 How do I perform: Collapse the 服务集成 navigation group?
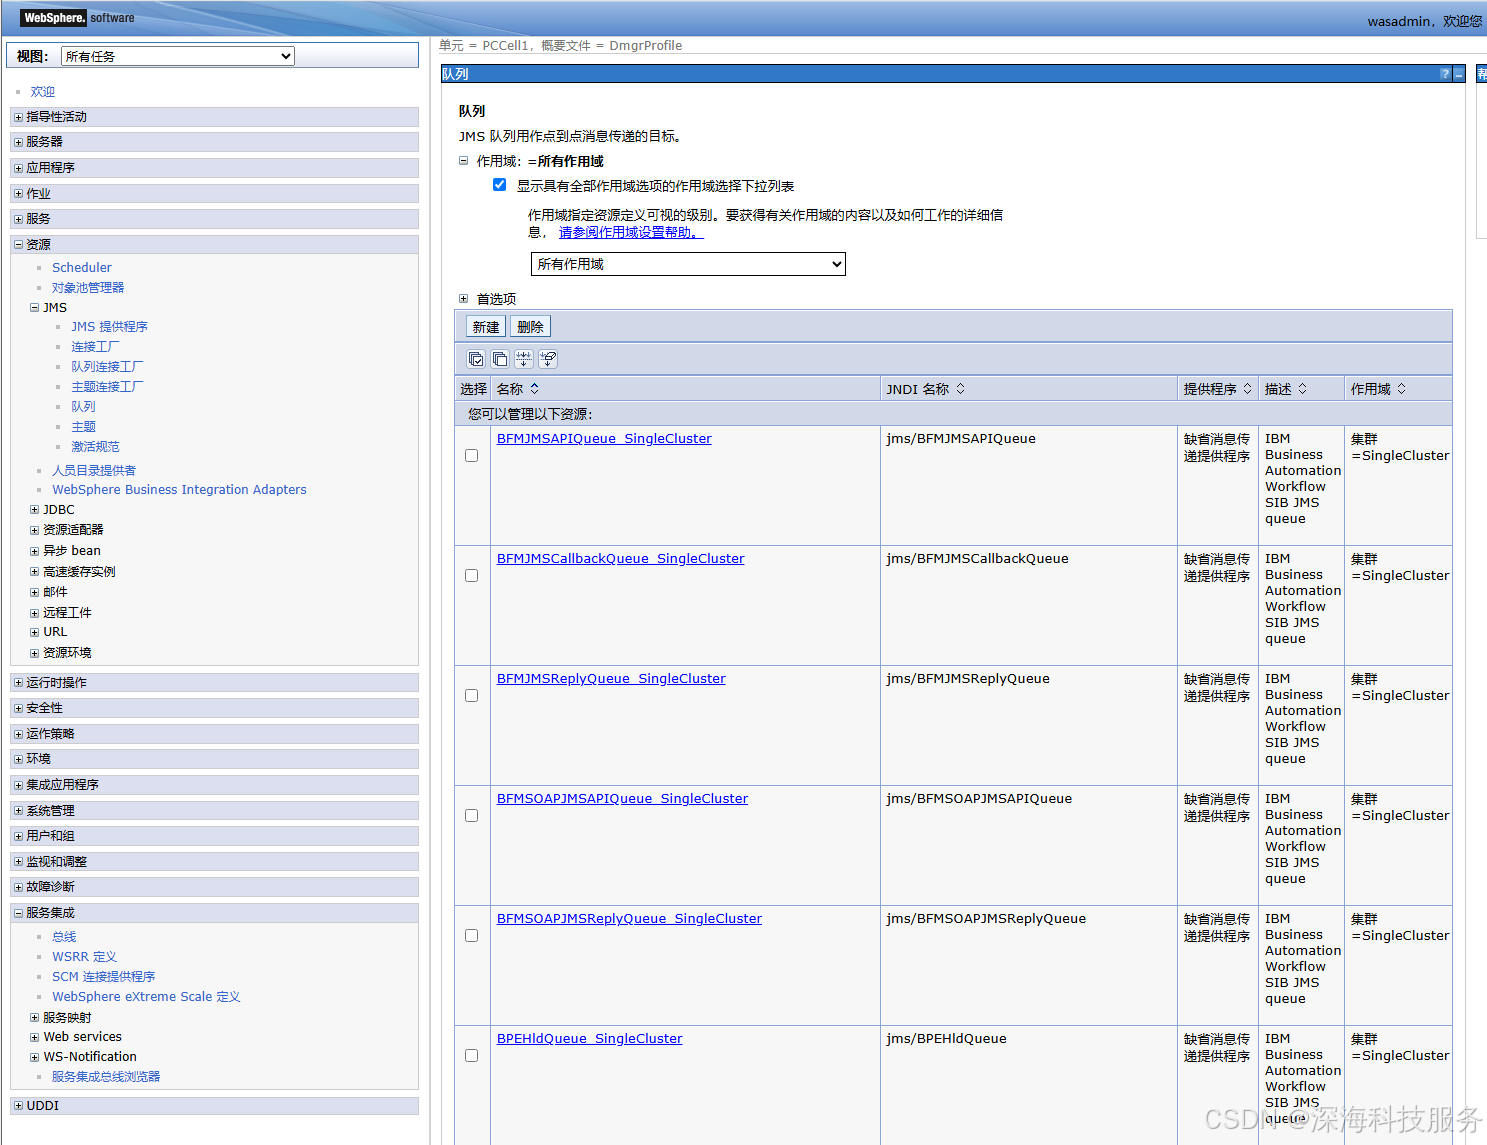click(18, 913)
